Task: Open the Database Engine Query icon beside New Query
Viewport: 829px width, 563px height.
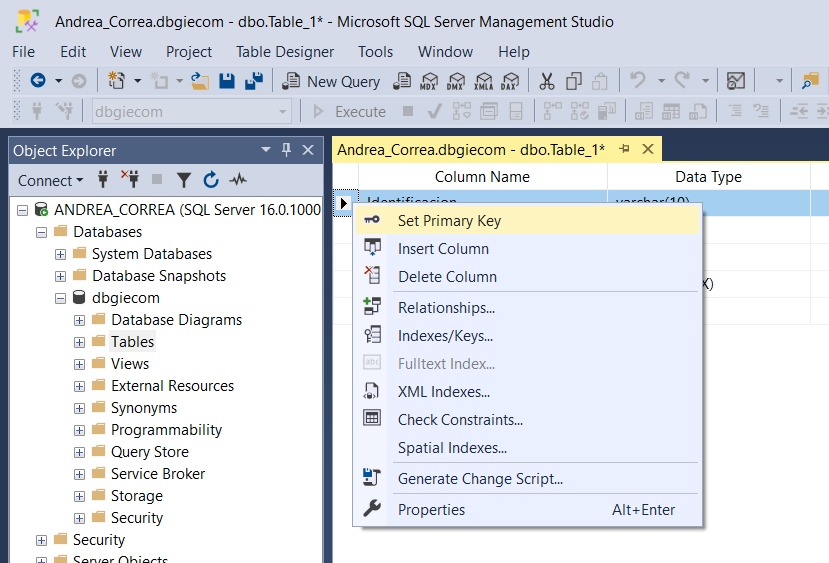Action: [x=402, y=81]
